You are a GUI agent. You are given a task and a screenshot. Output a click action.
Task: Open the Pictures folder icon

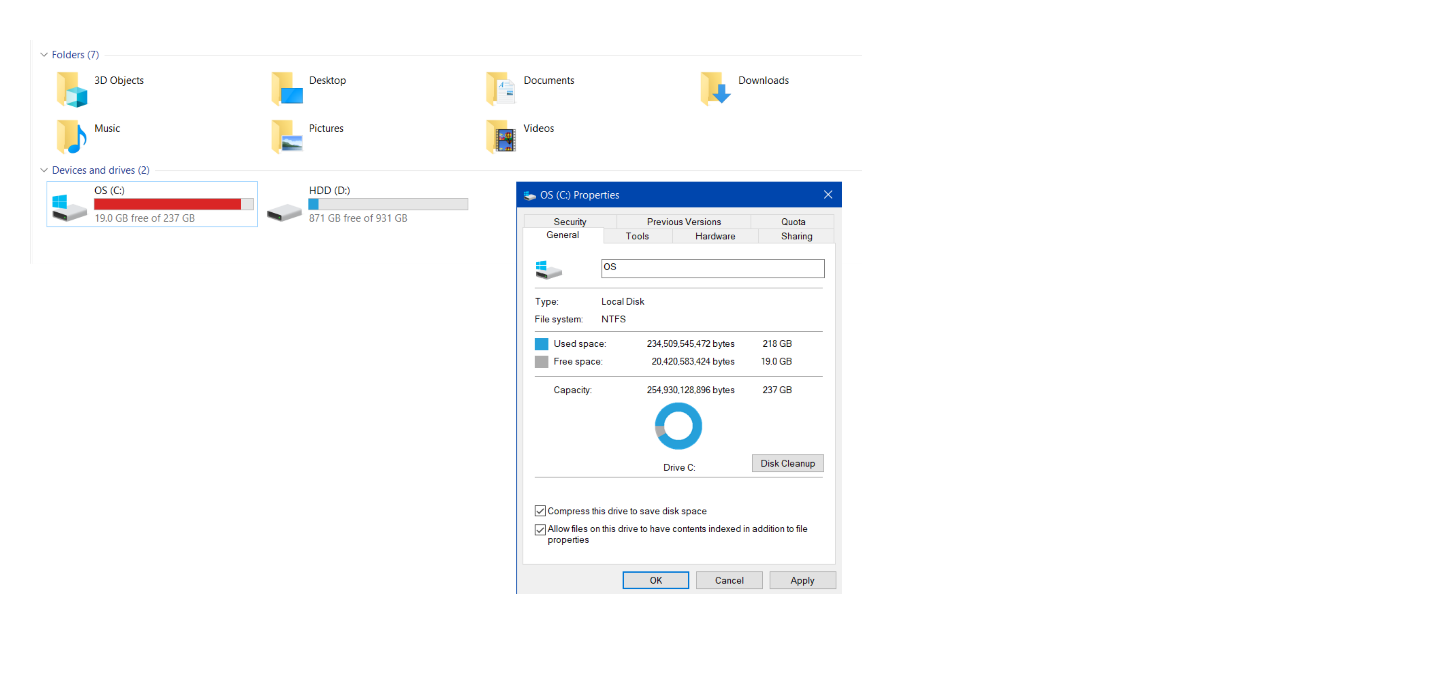pos(287,137)
